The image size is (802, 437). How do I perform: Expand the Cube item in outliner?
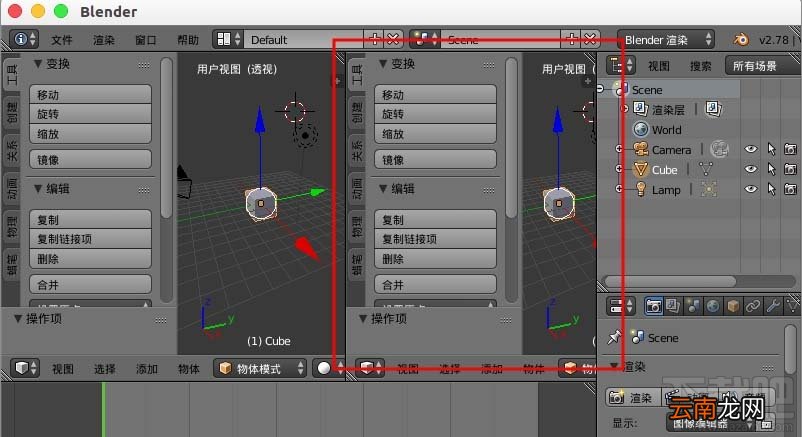point(619,169)
